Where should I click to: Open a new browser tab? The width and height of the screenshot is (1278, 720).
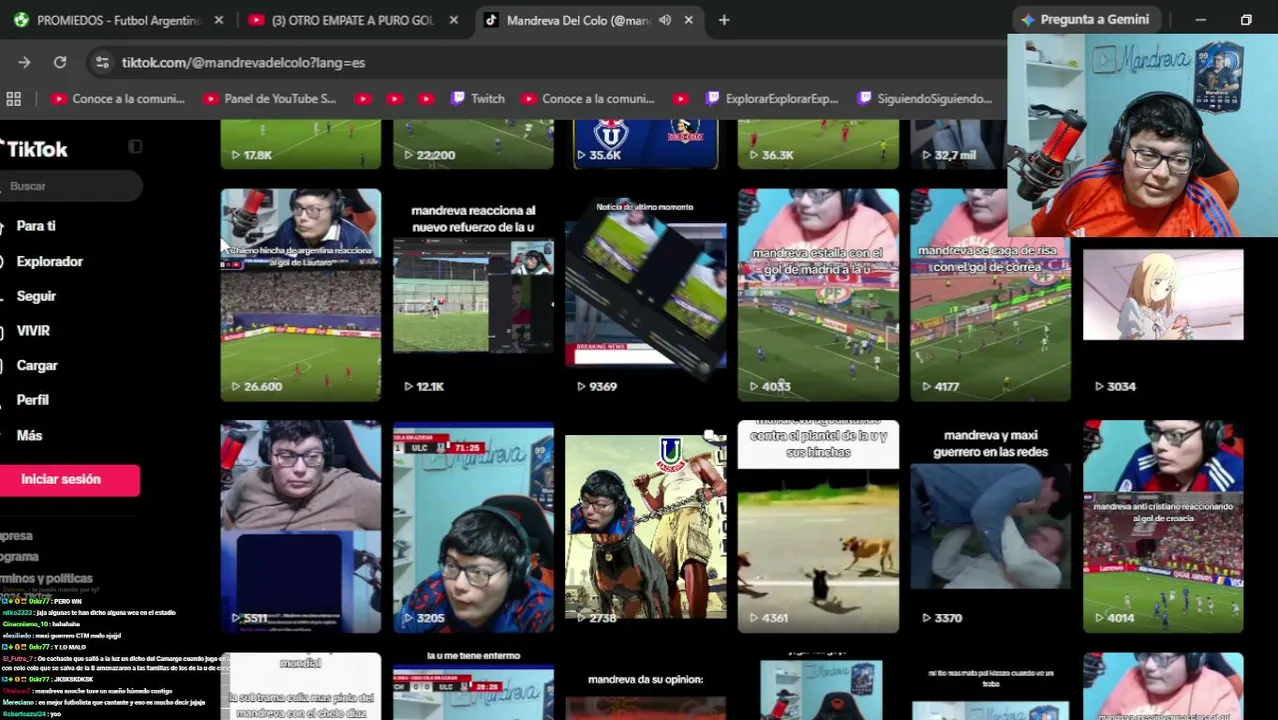724,20
